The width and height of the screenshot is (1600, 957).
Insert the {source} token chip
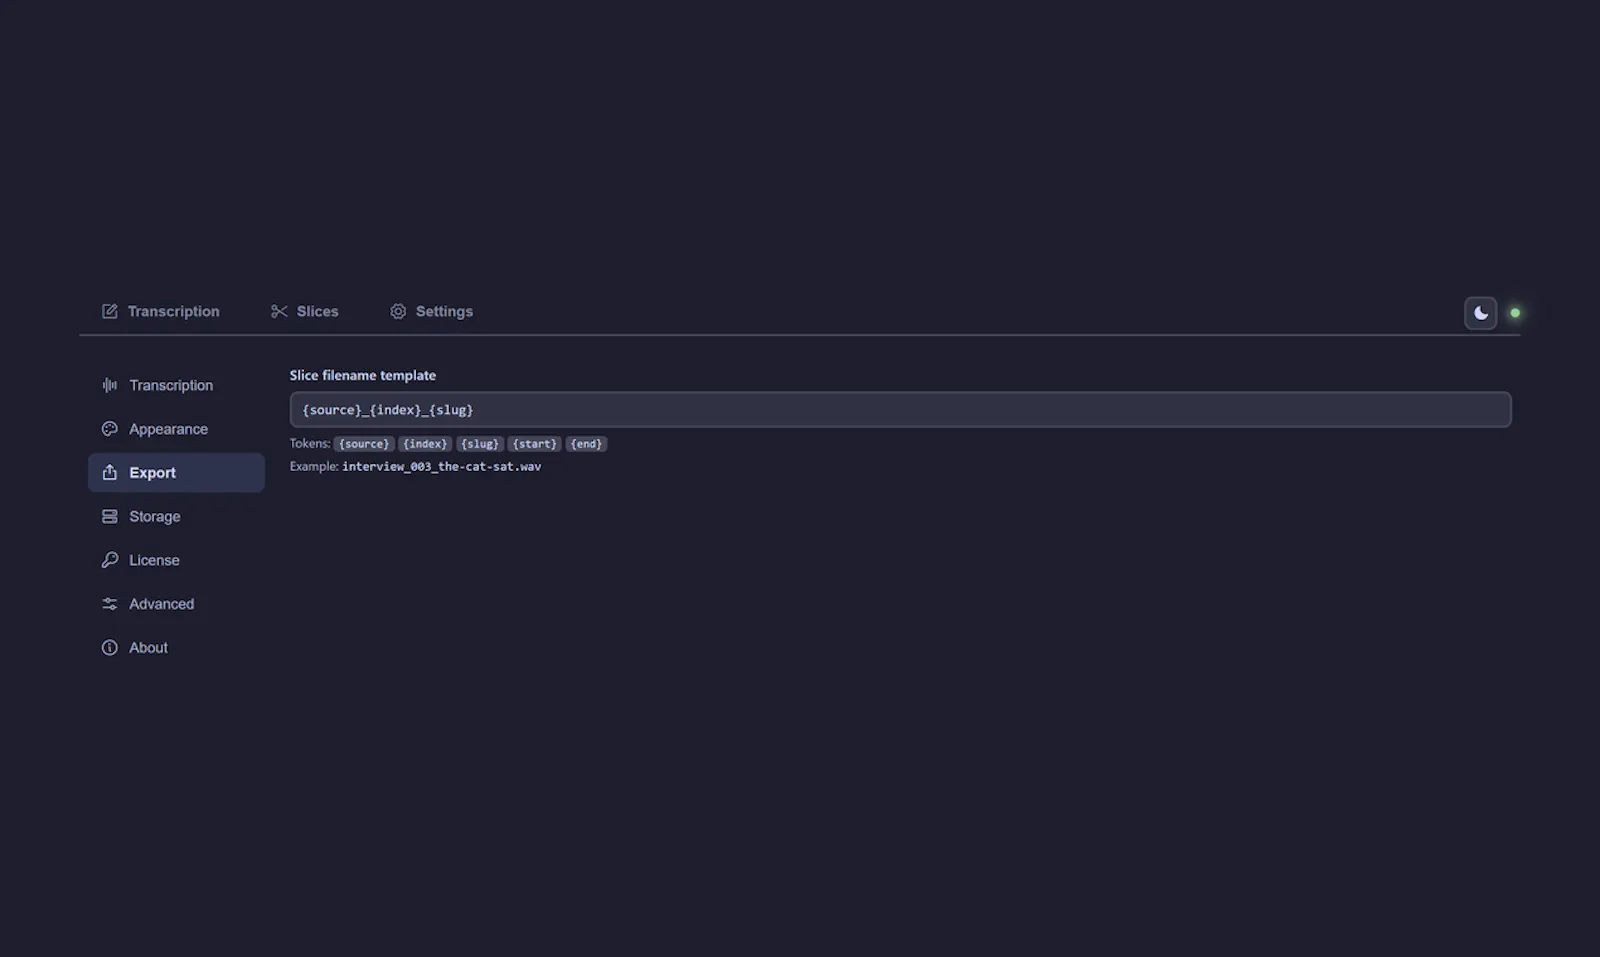[x=364, y=444]
